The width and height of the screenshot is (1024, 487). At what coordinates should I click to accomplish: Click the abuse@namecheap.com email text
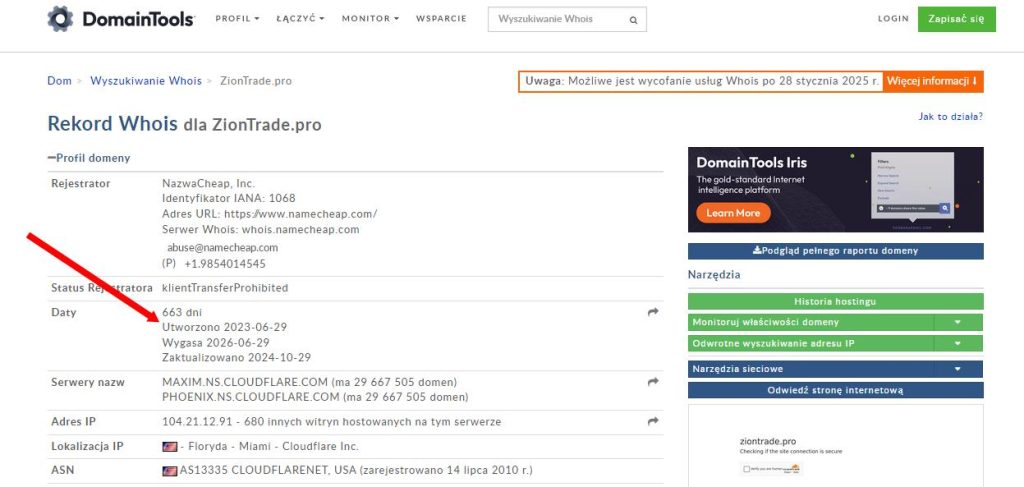pyautogui.click(x=223, y=248)
